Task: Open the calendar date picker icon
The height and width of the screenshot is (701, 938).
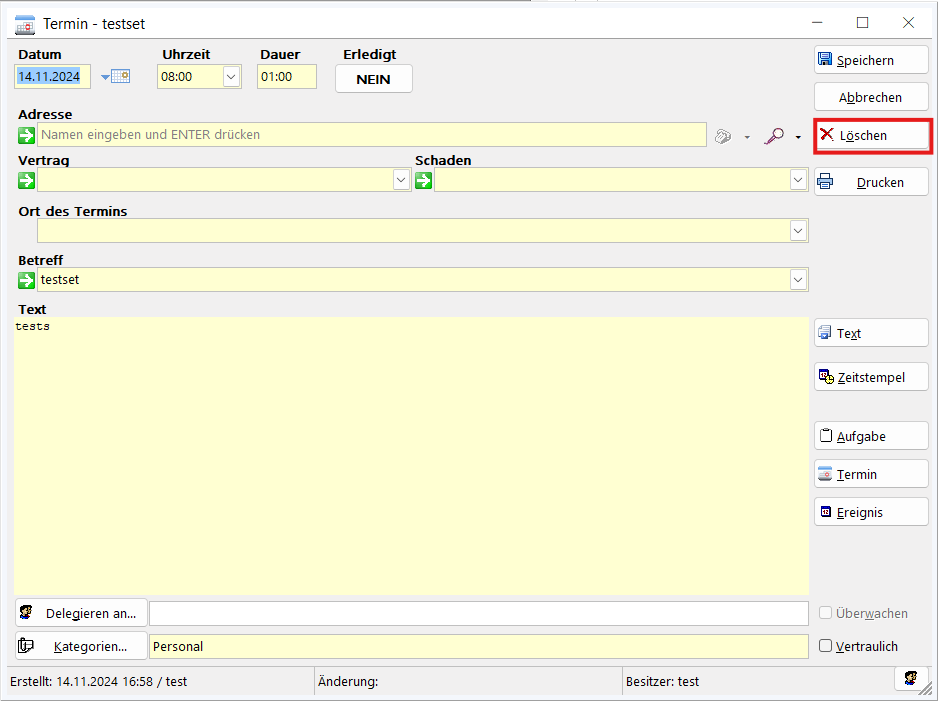Action: pyautogui.click(x=120, y=76)
